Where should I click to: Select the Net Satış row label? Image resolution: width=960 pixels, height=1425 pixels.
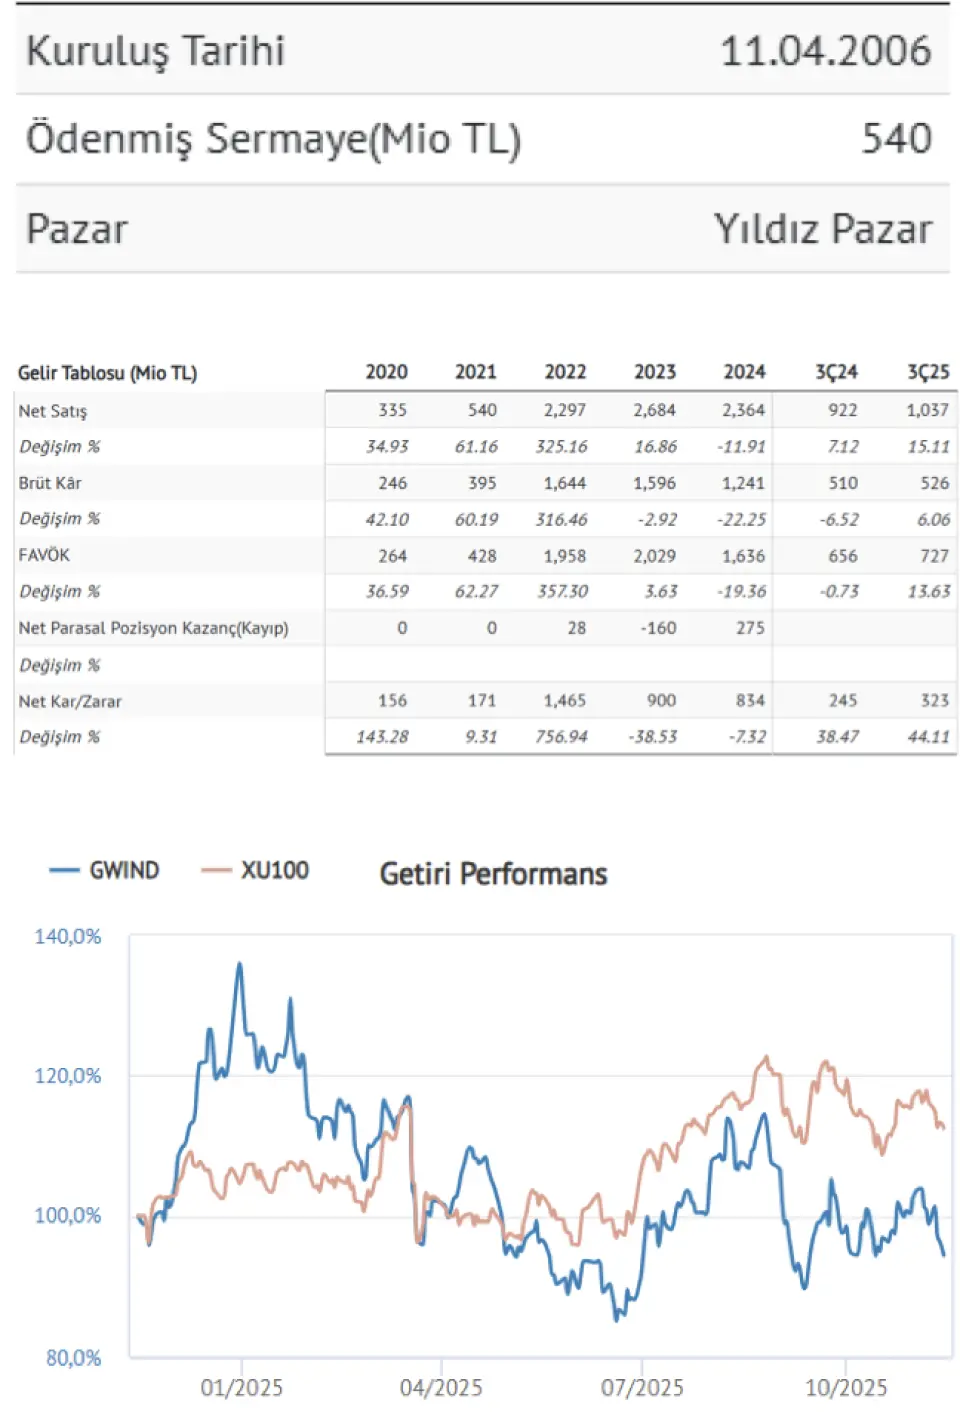click(x=53, y=411)
